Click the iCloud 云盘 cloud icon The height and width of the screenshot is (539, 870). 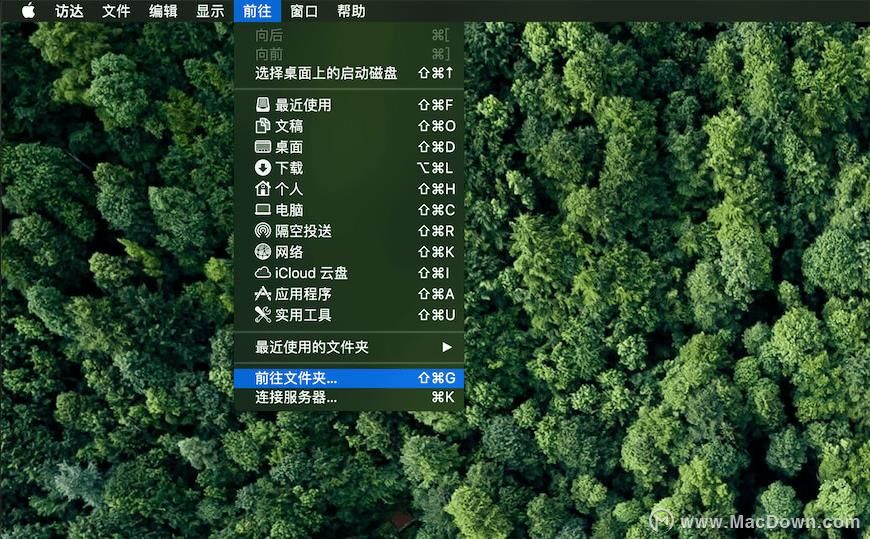coord(262,273)
